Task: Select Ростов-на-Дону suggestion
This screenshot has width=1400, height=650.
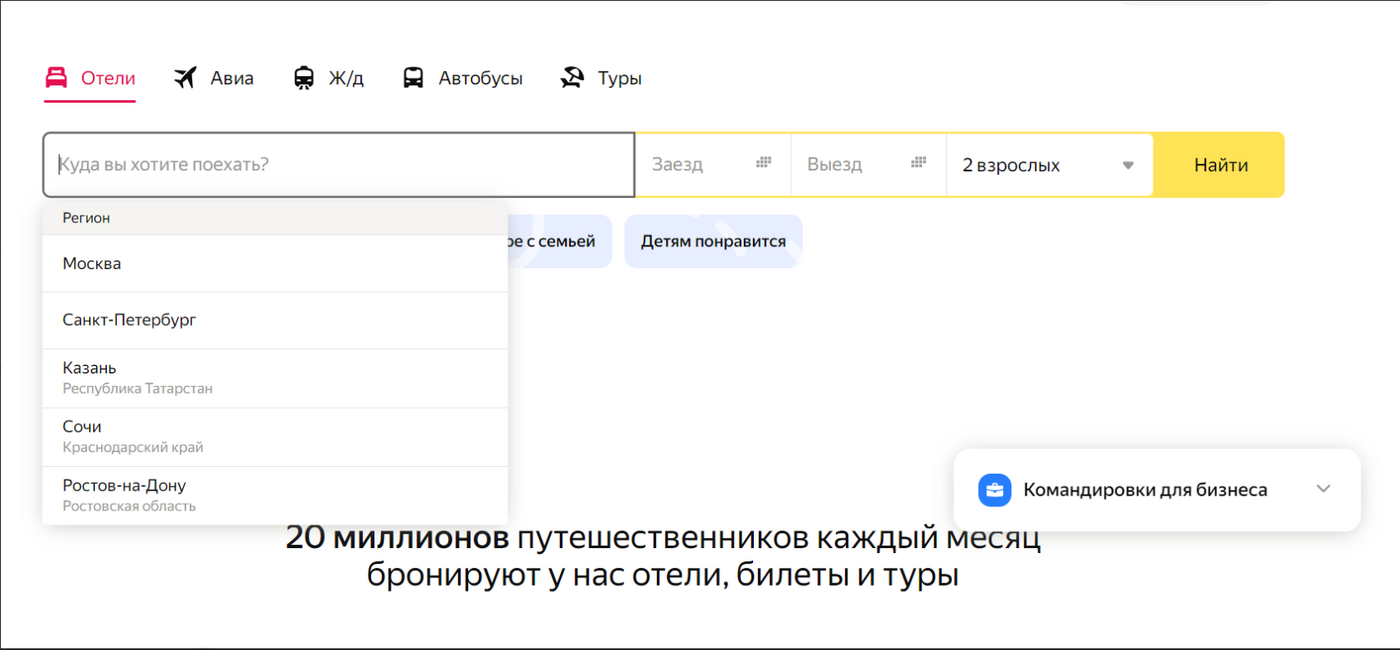Action: (x=275, y=495)
